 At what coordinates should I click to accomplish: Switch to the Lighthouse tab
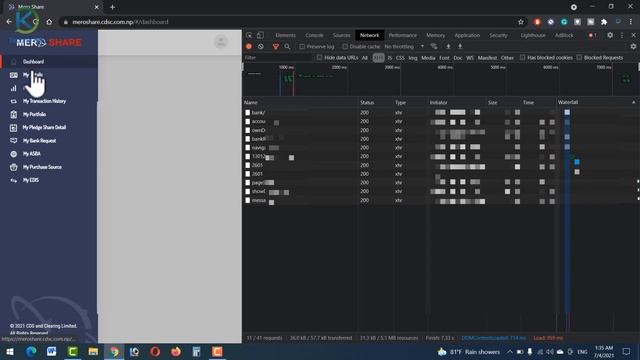pyautogui.click(x=533, y=35)
